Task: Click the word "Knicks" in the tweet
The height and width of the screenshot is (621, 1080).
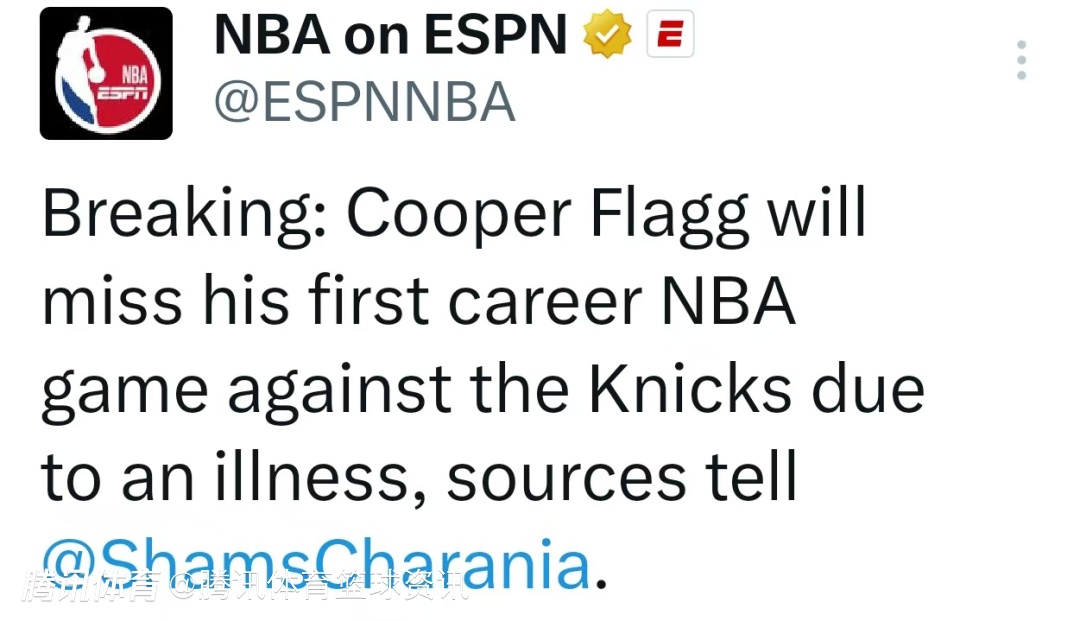Action: [691, 389]
